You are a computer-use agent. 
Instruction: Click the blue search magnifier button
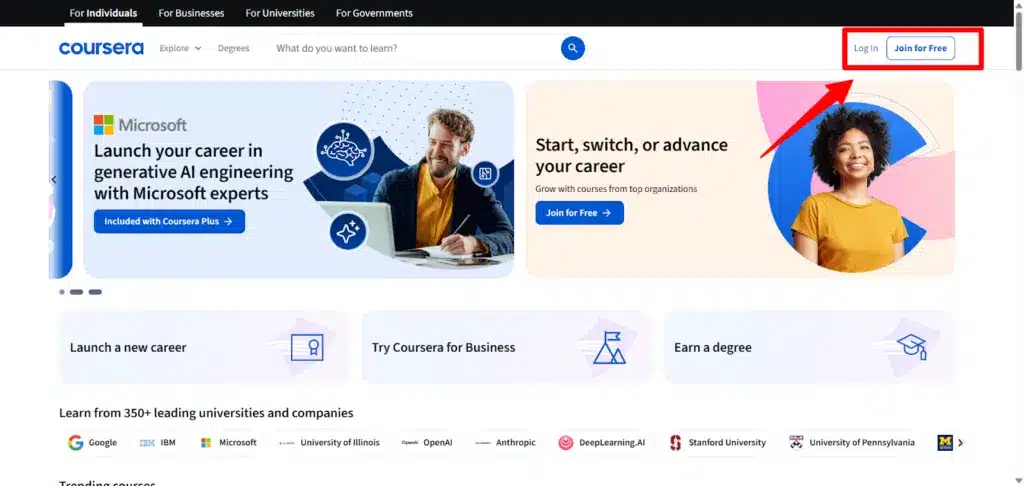pos(573,48)
